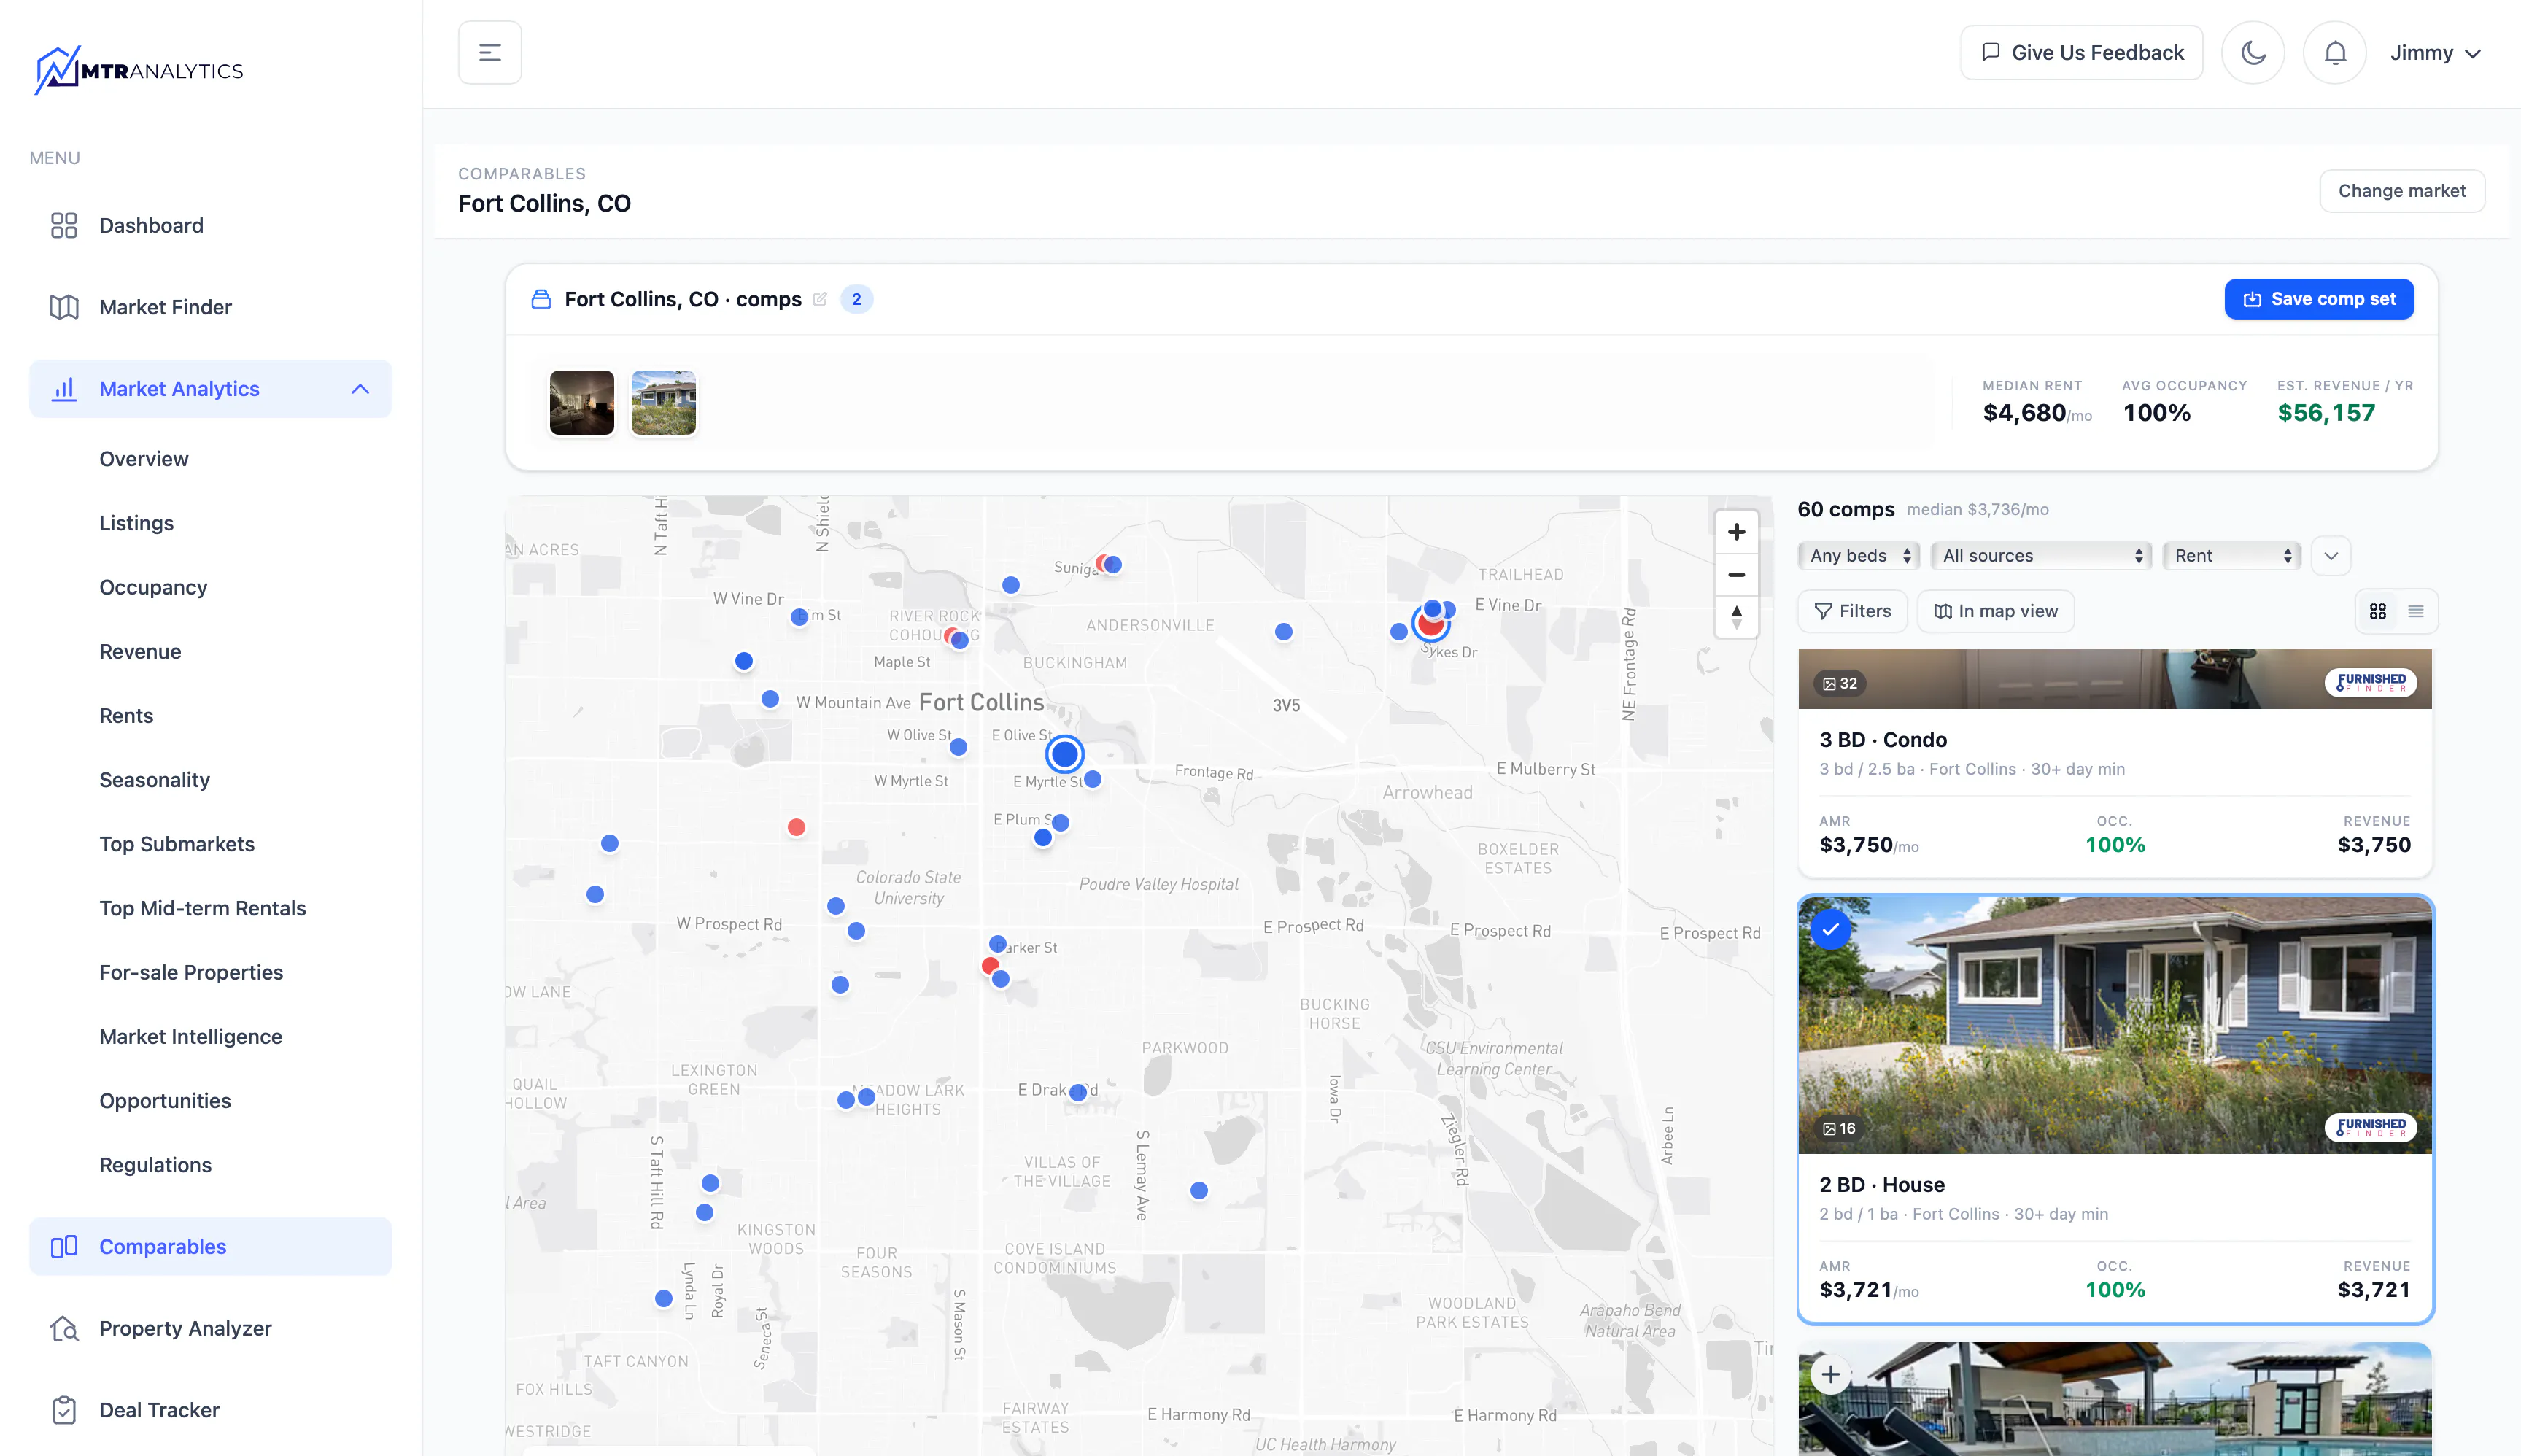Add the pool listing with plus icon

coord(1830,1374)
